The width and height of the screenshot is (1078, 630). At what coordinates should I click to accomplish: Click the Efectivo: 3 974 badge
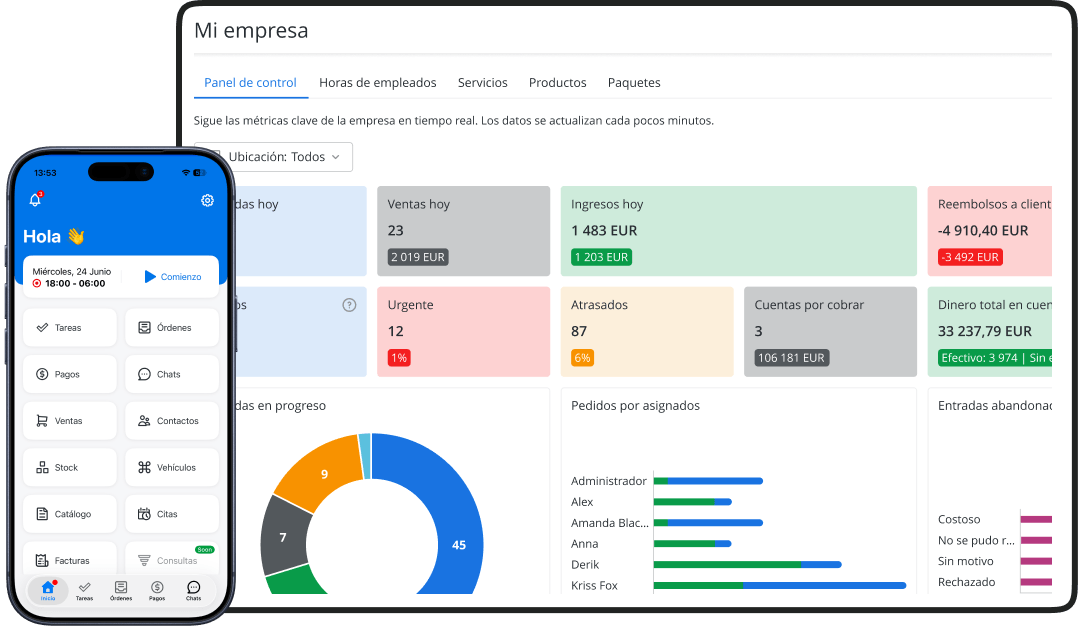[995, 358]
